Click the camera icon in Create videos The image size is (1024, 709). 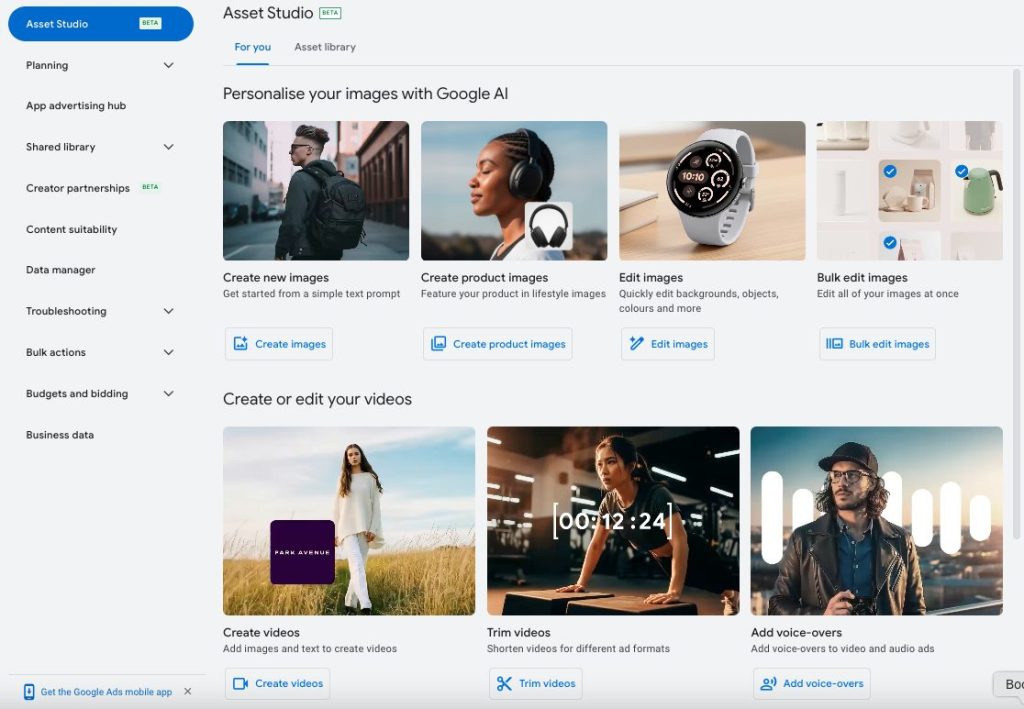[240, 684]
